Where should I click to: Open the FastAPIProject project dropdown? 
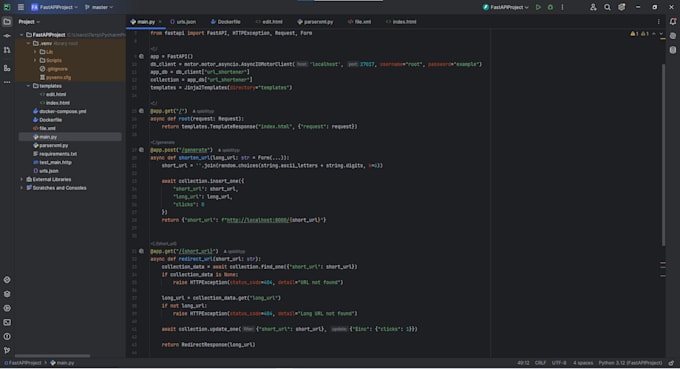(x=54, y=7)
